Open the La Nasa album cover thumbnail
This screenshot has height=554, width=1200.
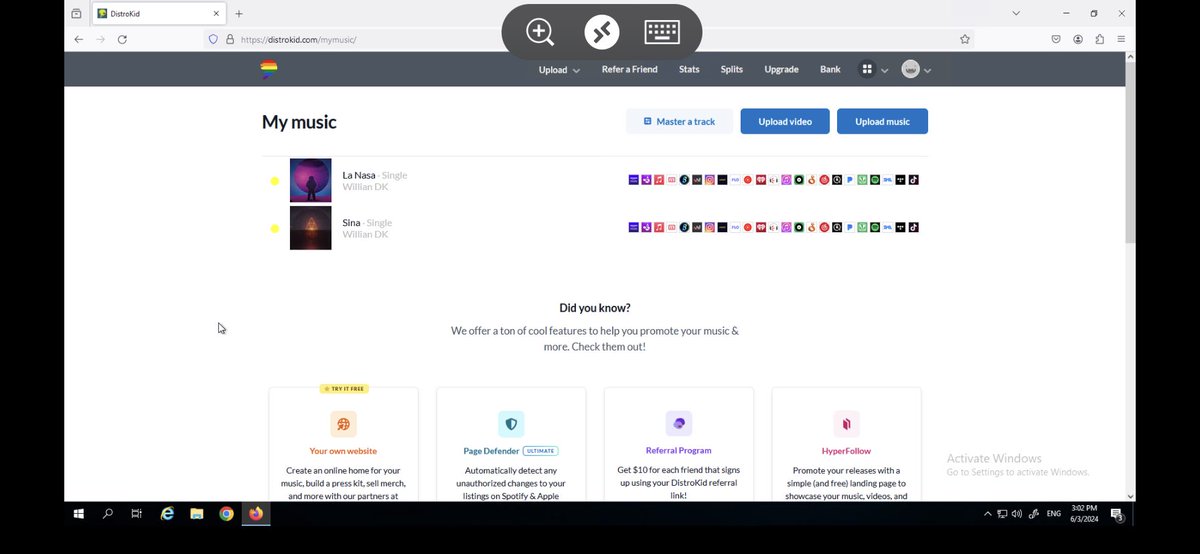pos(310,180)
